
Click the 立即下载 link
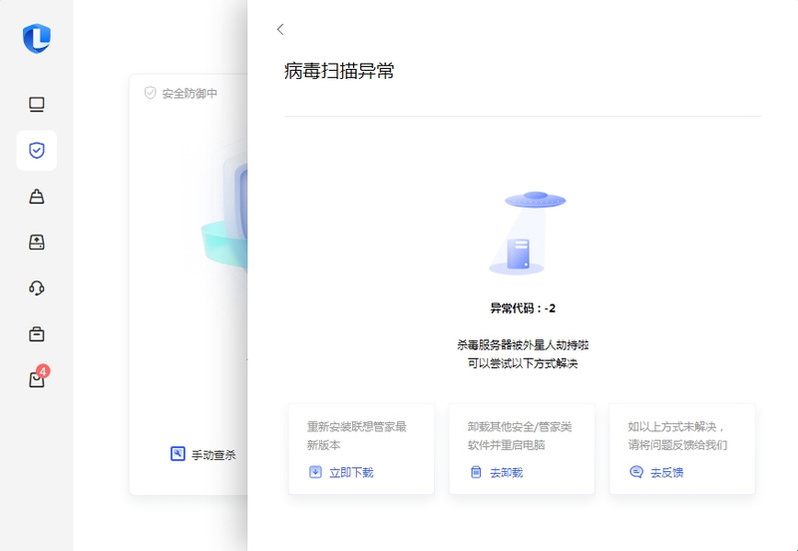point(351,472)
